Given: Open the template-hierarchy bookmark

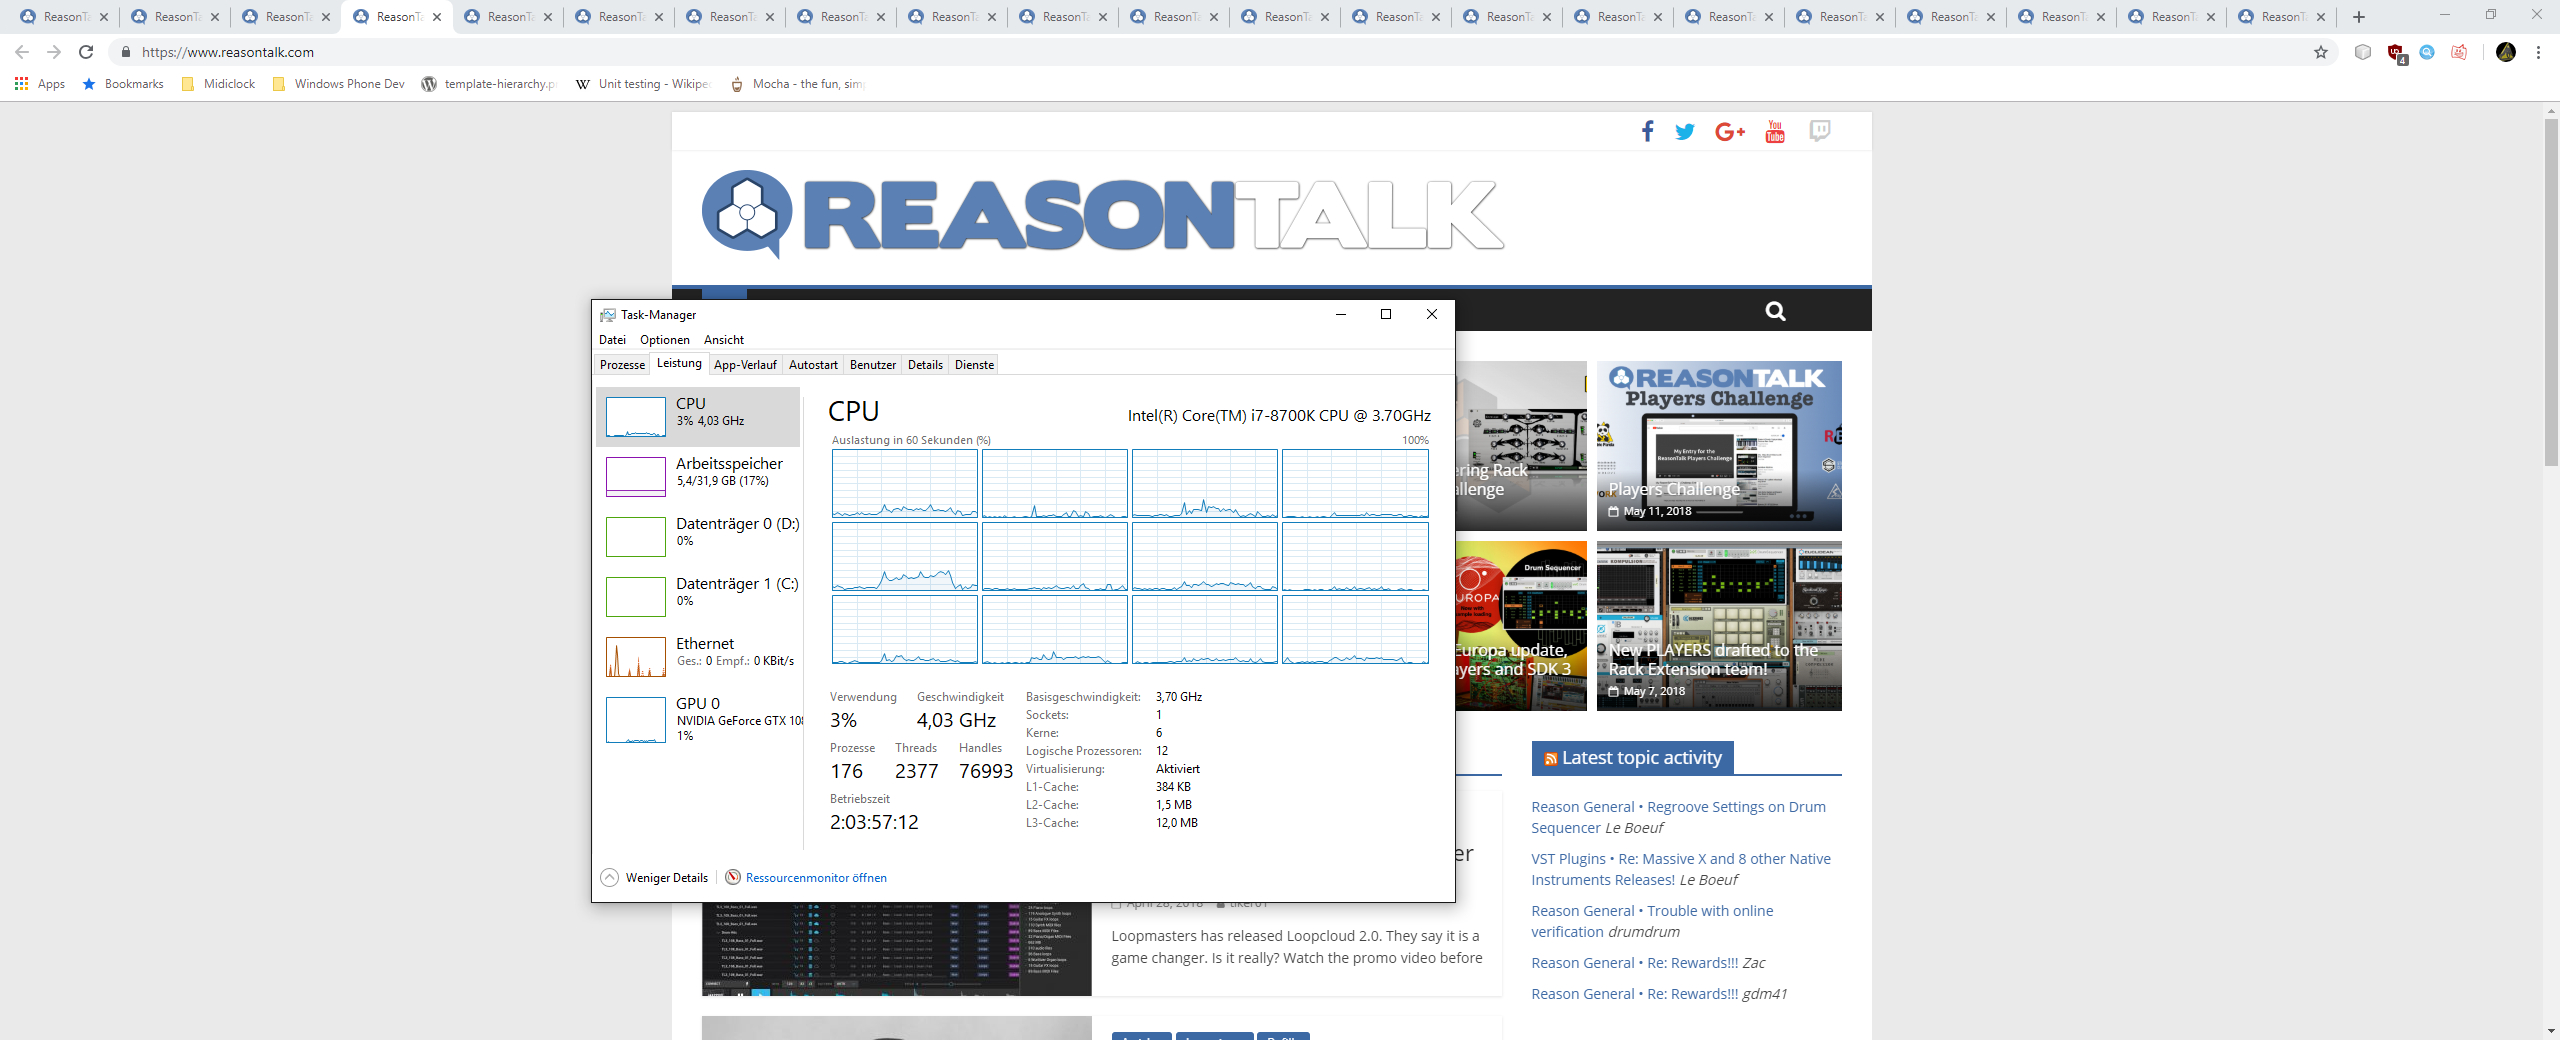Looking at the screenshot, I should (x=488, y=84).
